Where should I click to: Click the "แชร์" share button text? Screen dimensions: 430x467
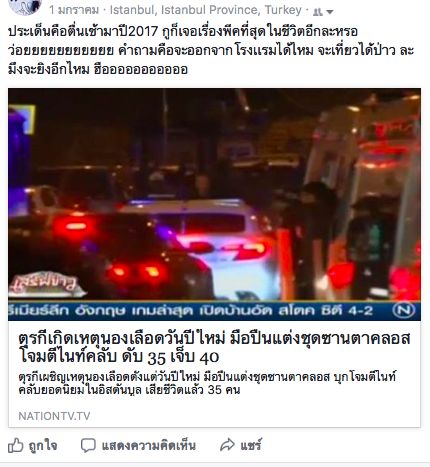tap(251, 445)
